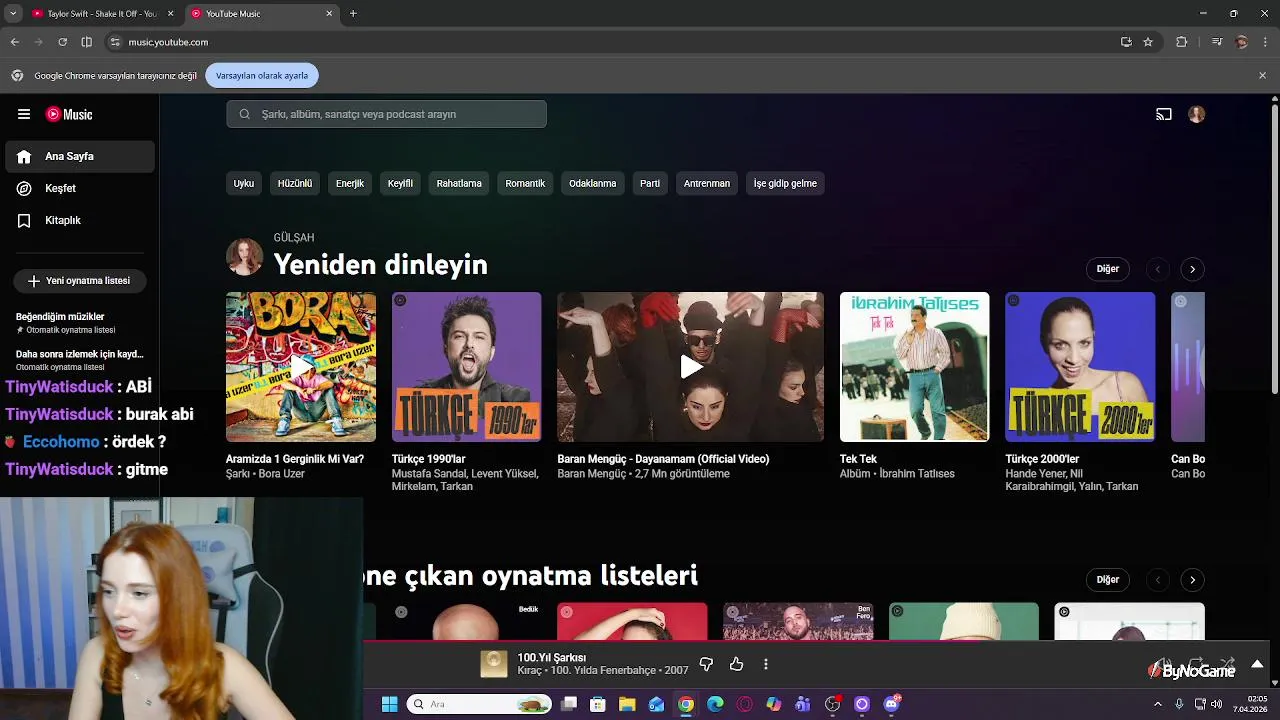Select the Antrenman mood chip
Image resolution: width=1280 pixels, height=720 pixels.
coord(707,184)
